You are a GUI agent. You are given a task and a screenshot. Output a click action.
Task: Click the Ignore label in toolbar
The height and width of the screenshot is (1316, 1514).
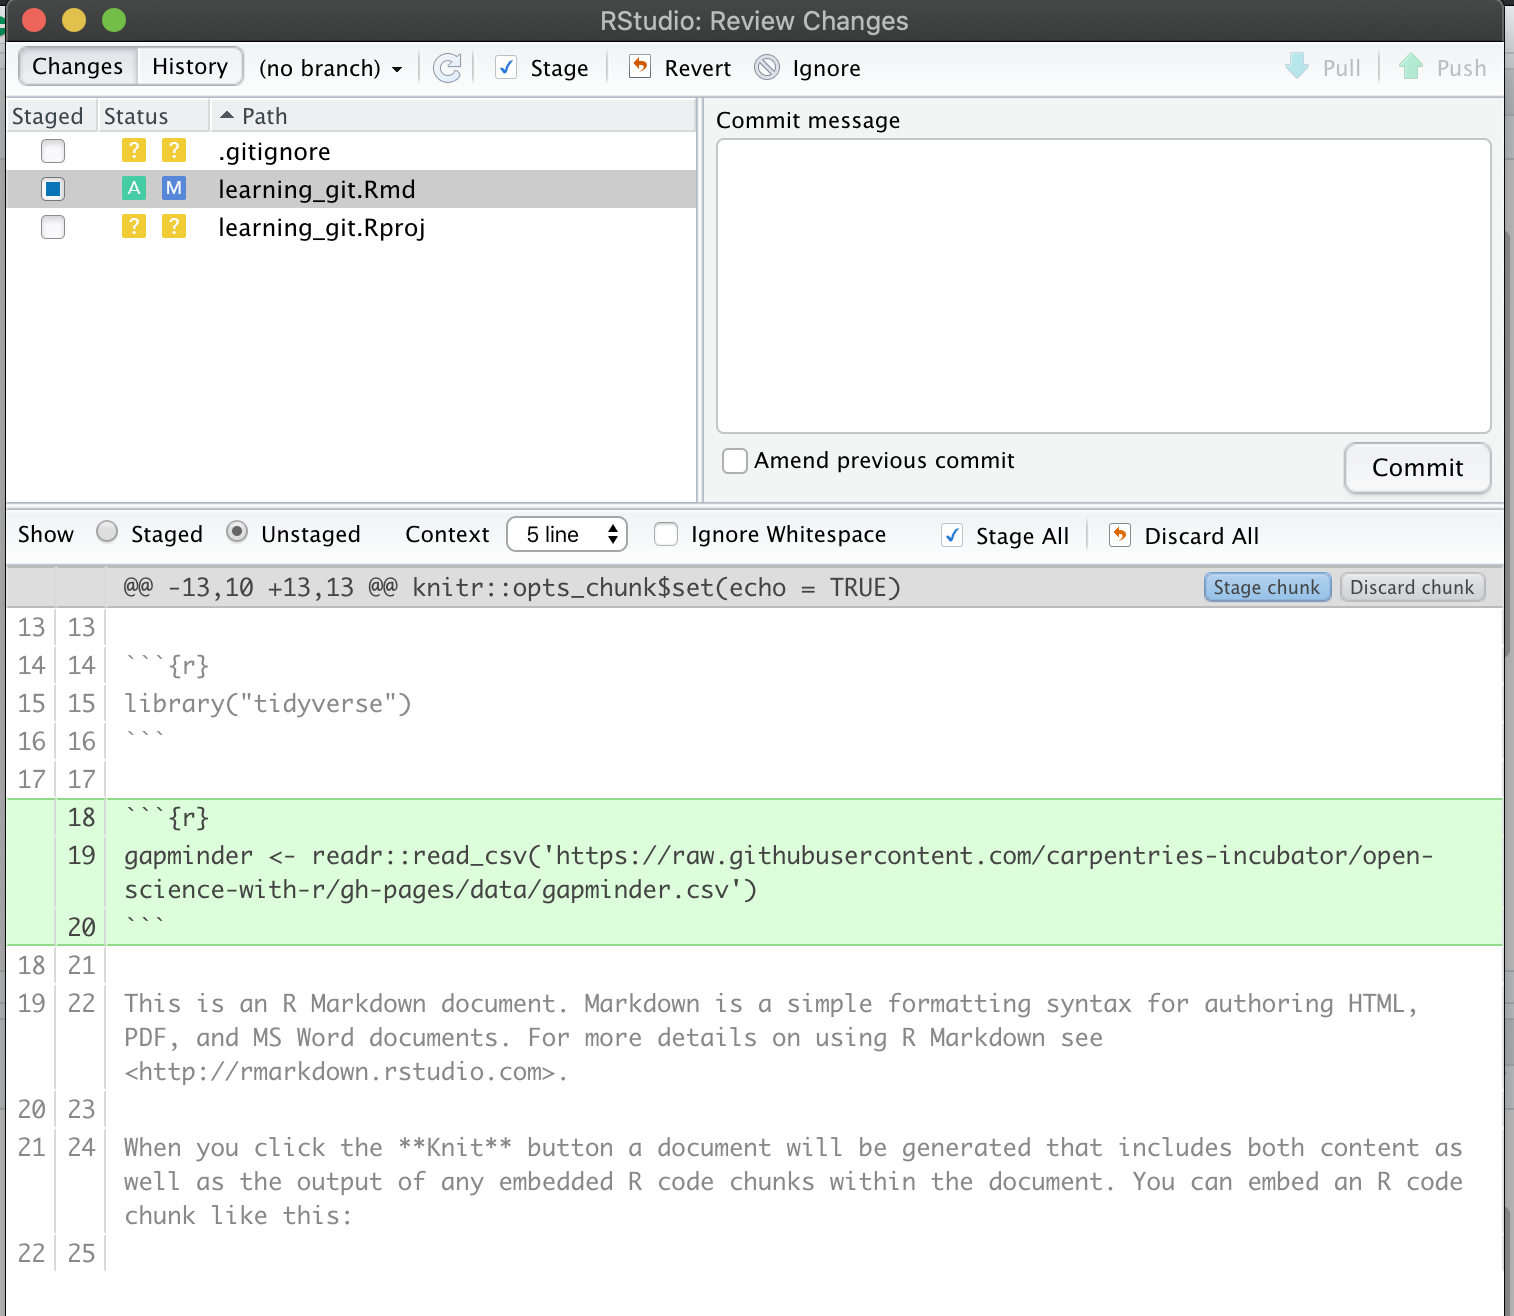826,68
